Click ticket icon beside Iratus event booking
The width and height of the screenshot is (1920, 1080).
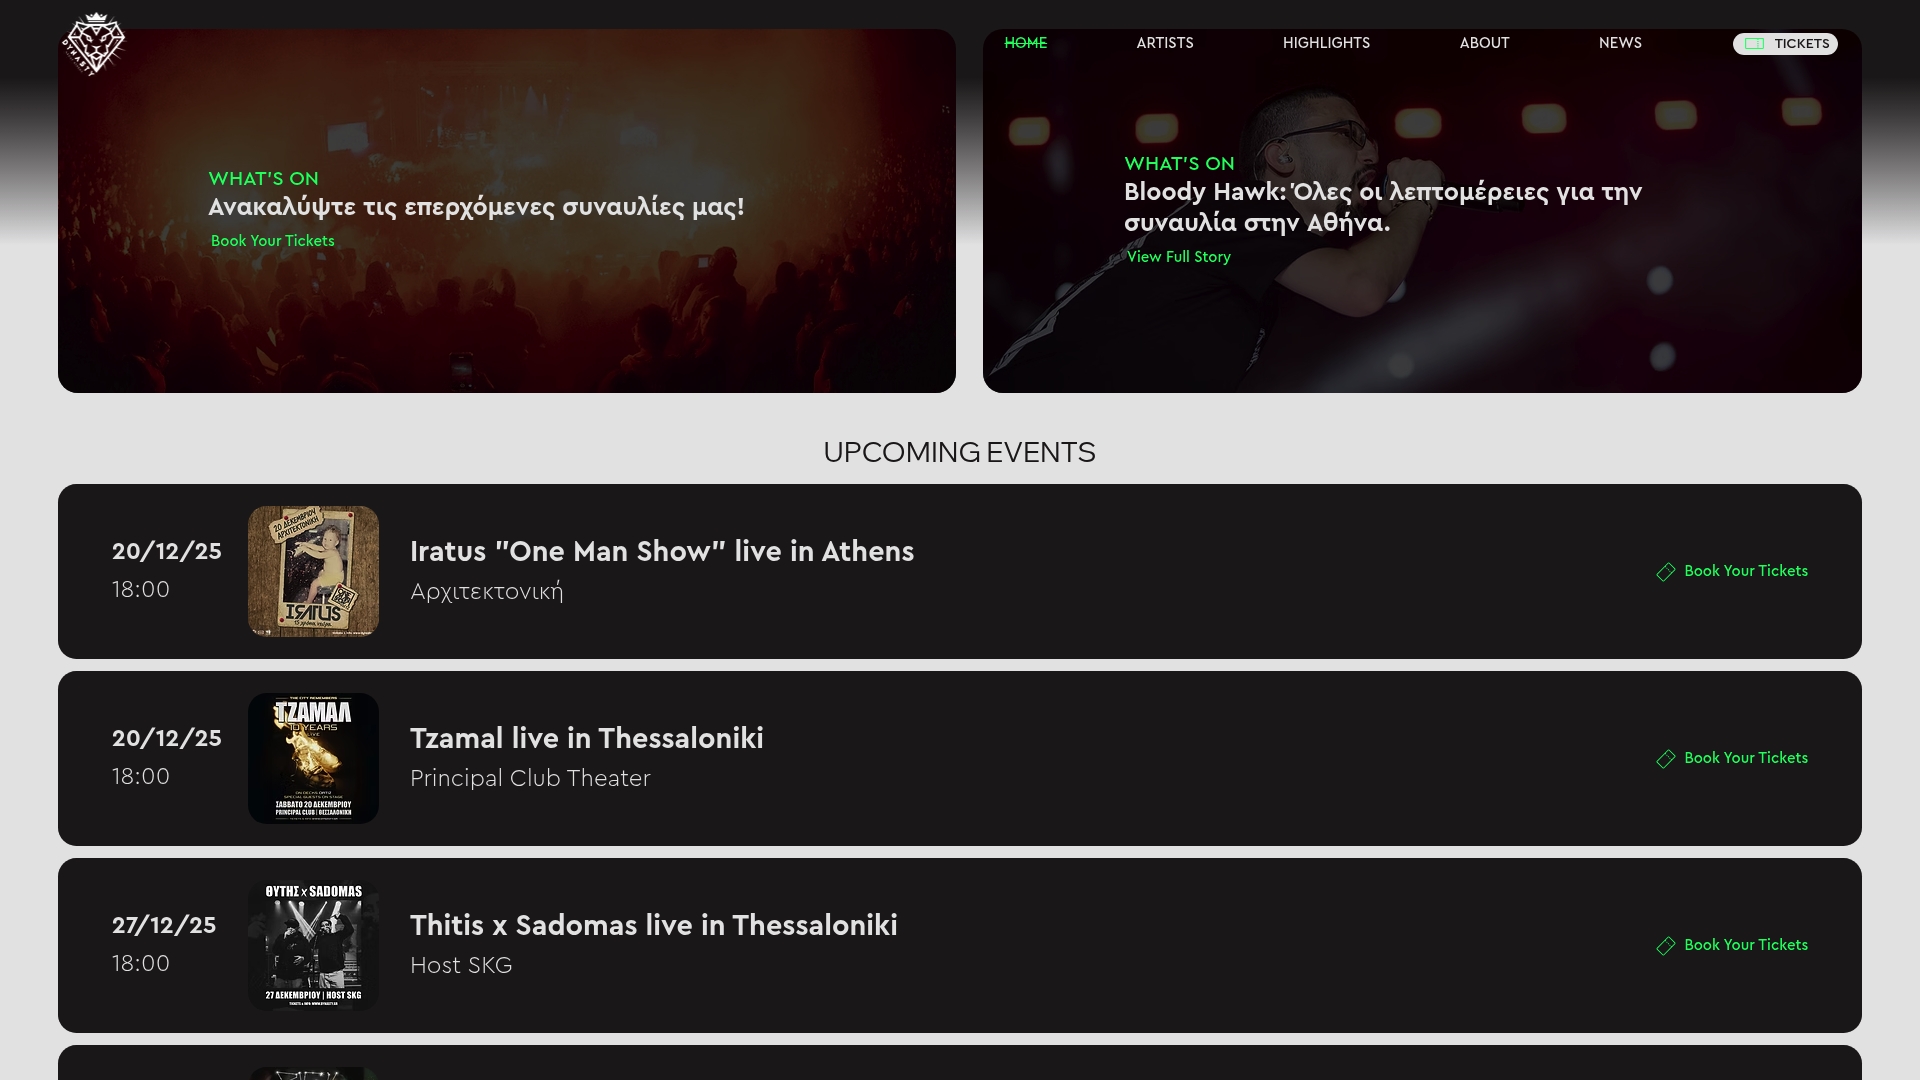(x=1665, y=572)
